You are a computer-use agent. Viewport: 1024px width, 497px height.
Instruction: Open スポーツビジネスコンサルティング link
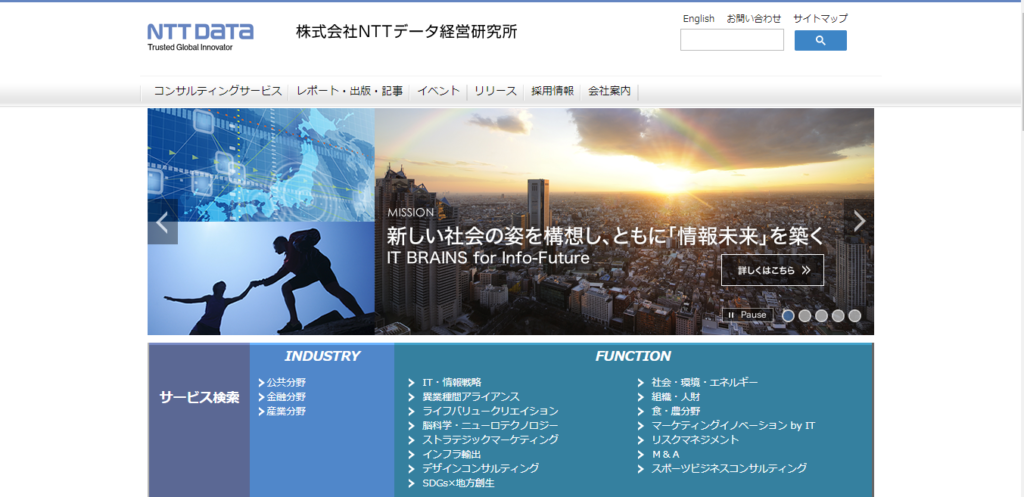tap(729, 468)
